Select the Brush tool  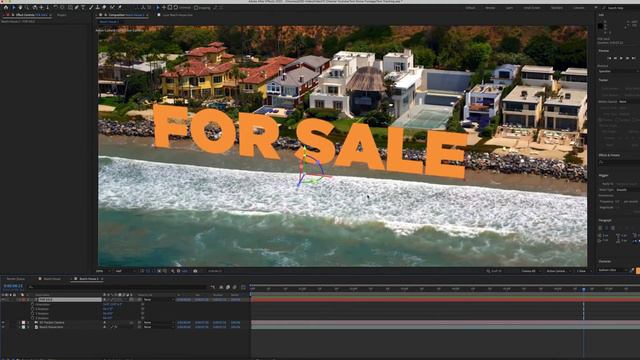(91, 7)
